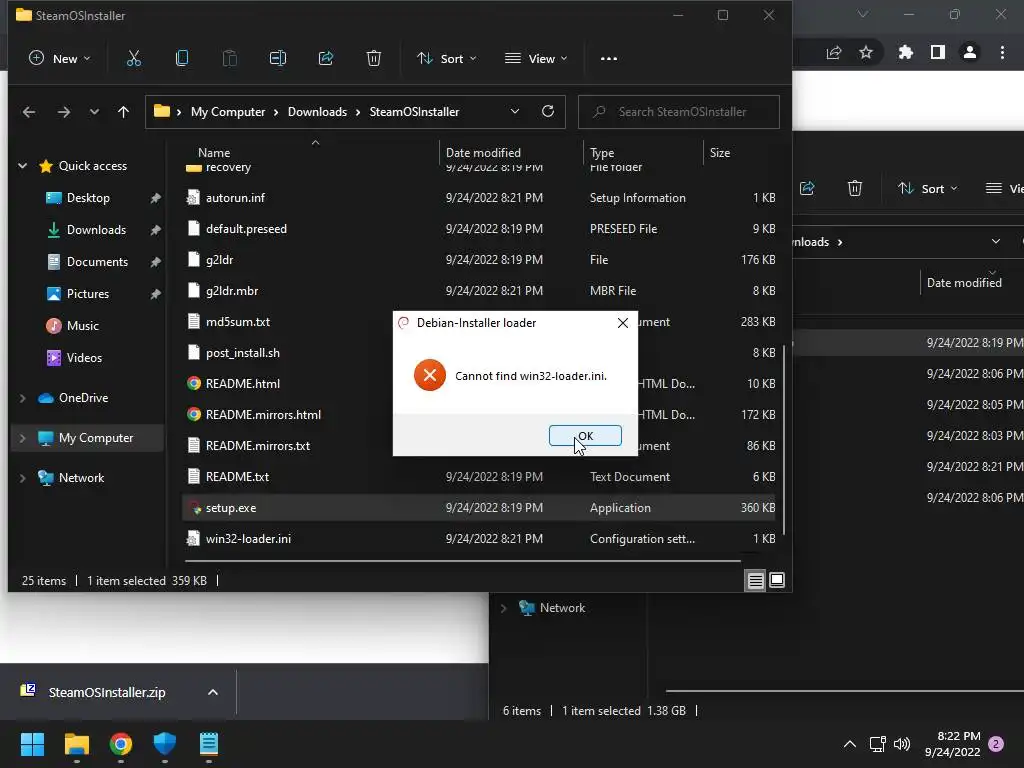Screen dimensions: 1024x768
Task: Open Windows Security shield in taskbar
Action: click(x=165, y=744)
